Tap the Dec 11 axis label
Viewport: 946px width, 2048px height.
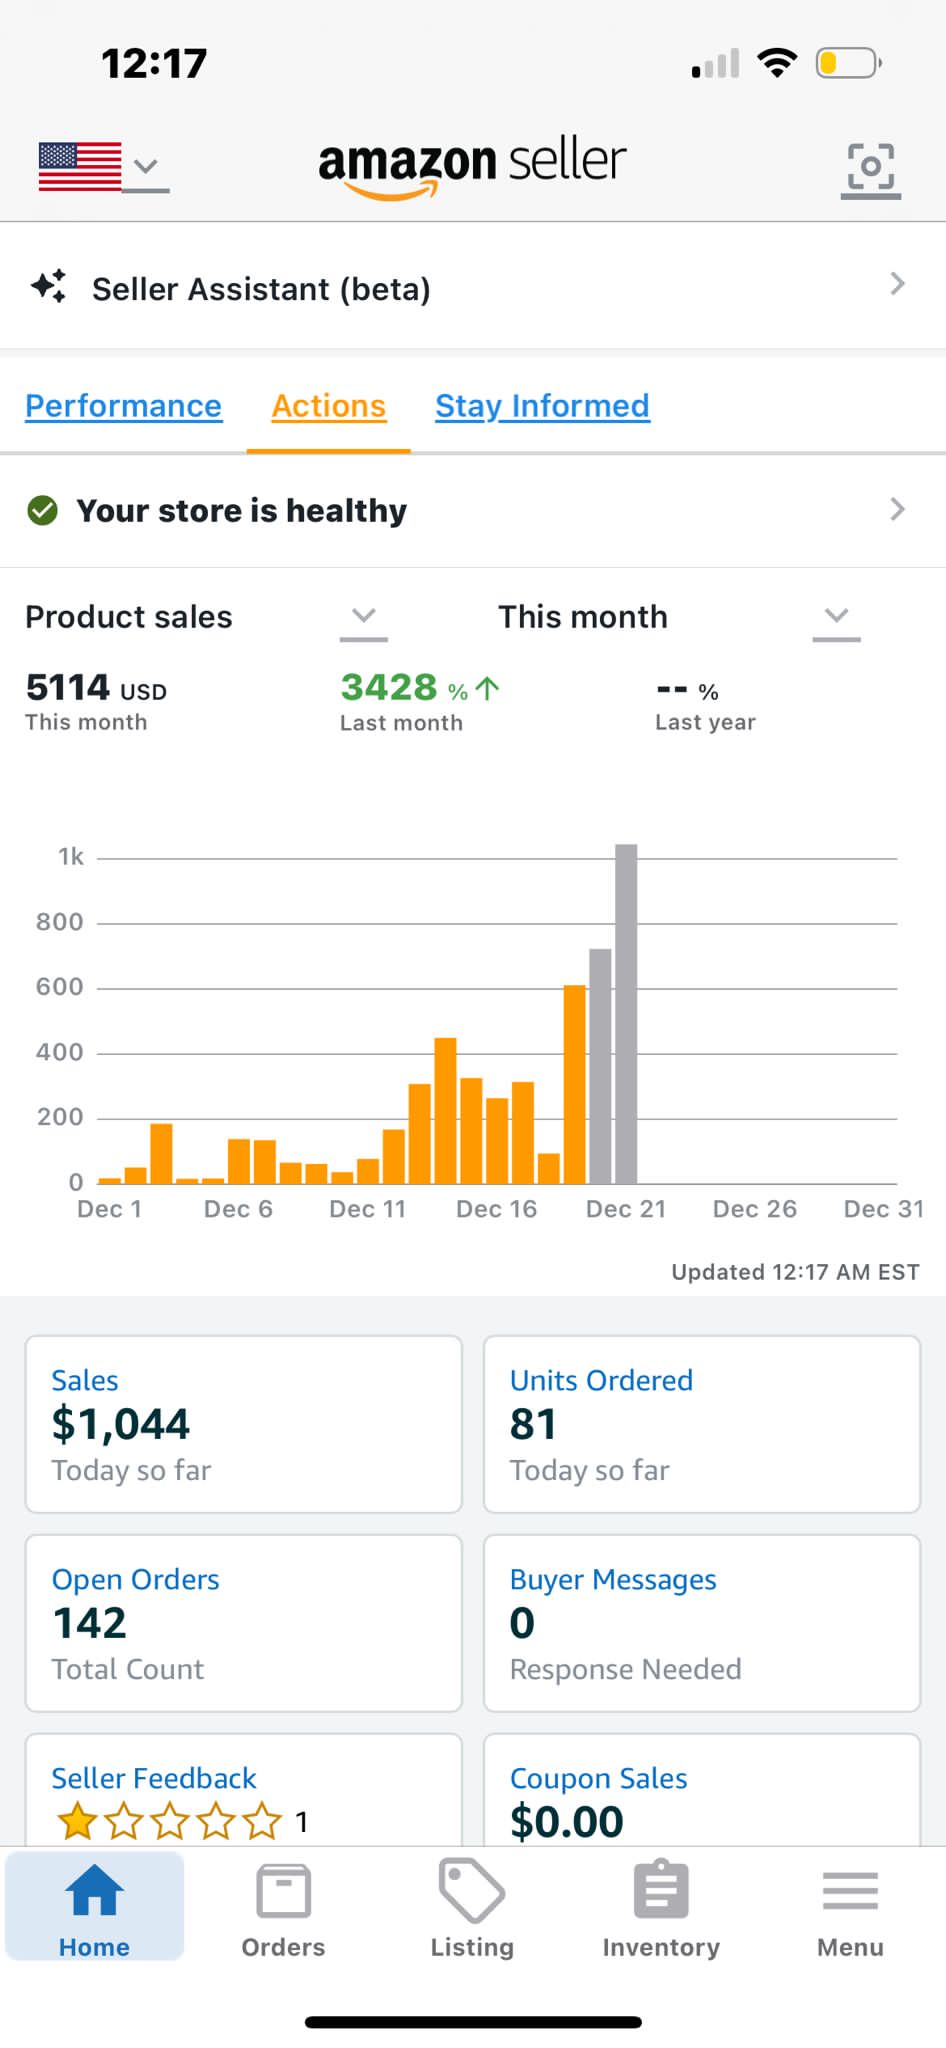368,1209
